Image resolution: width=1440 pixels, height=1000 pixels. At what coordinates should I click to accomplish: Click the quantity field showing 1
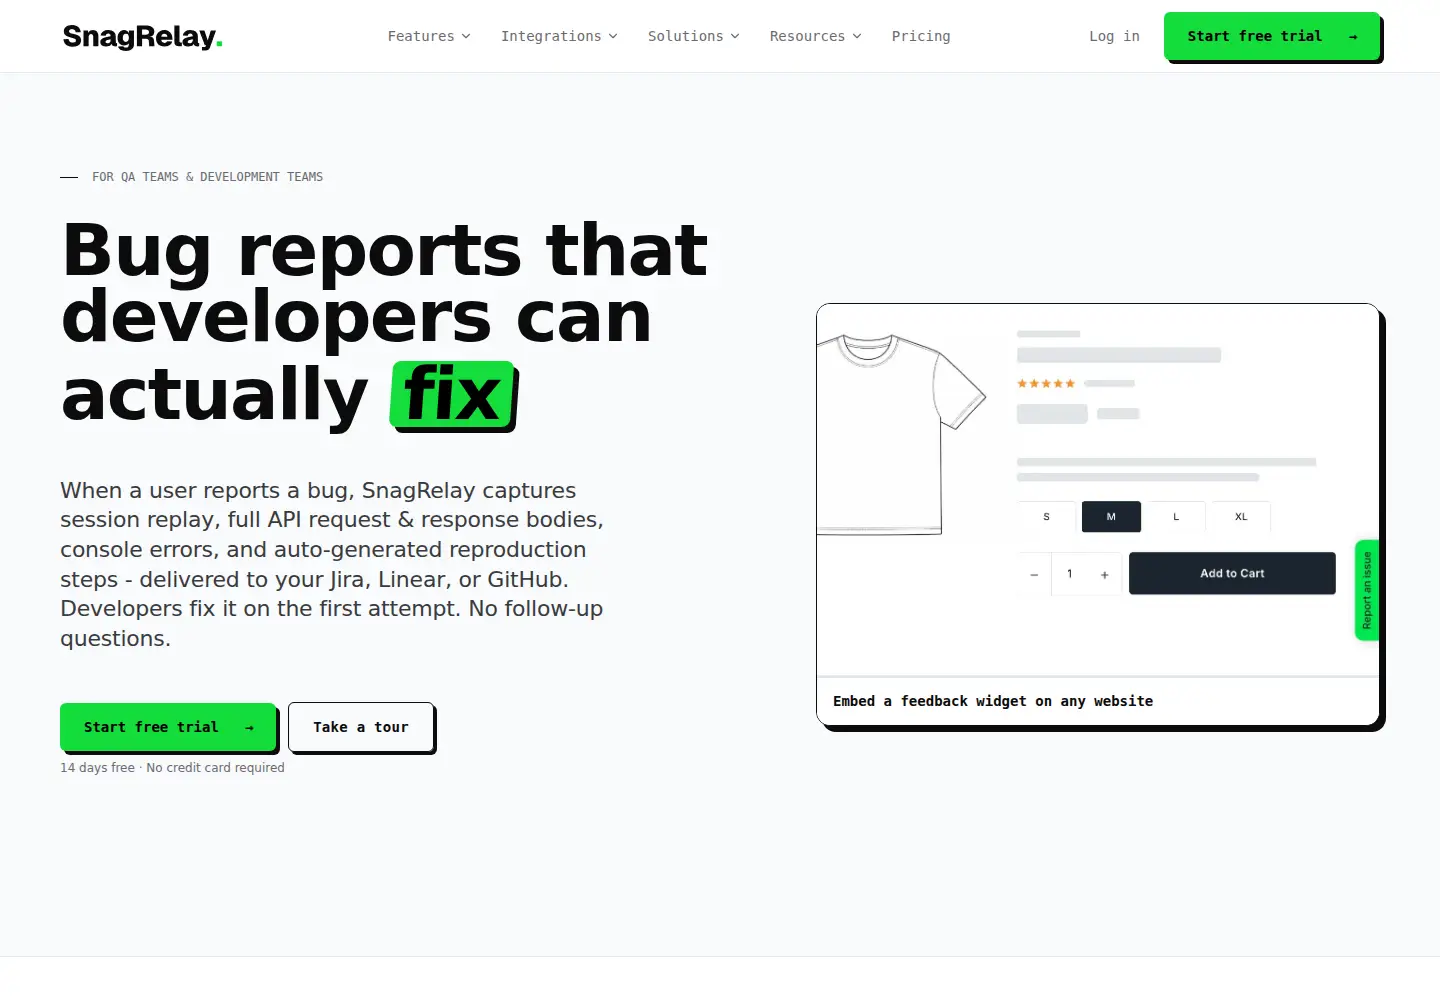click(x=1070, y=574)
